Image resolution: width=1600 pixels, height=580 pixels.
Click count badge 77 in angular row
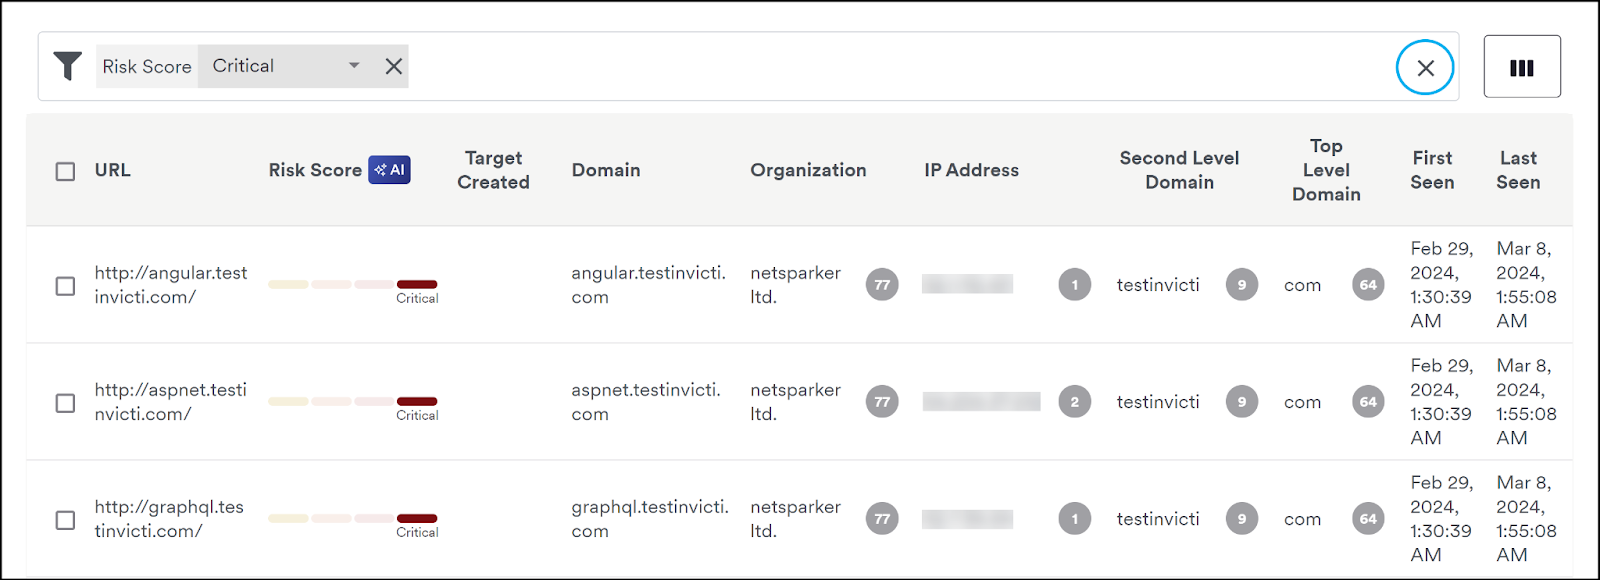pos(882,285)
